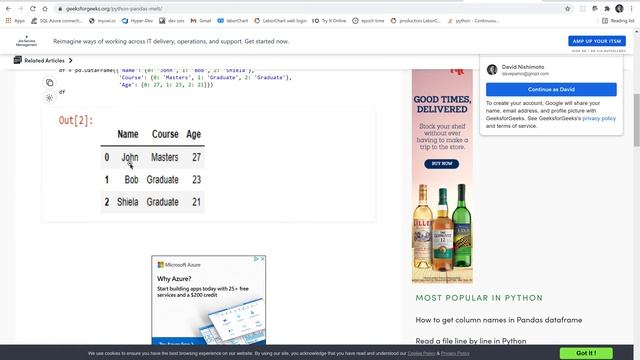Click the age value 21
The width and height of the screenshot is (640, 360).
196,202
